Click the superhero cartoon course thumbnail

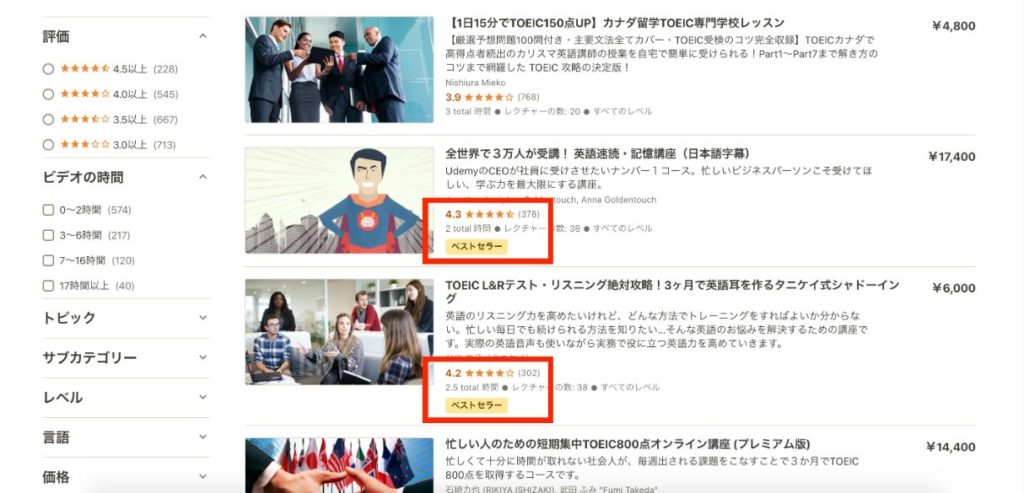pyautogui.click(x=339, y=200)
